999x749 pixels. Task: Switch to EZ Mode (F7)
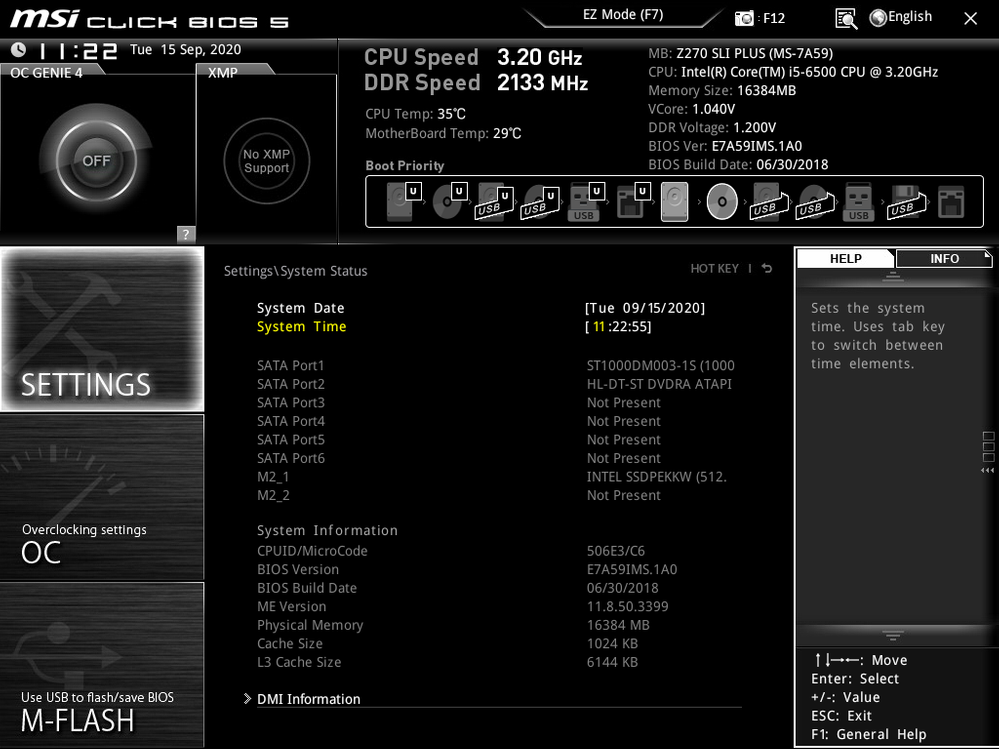point(622,15)
